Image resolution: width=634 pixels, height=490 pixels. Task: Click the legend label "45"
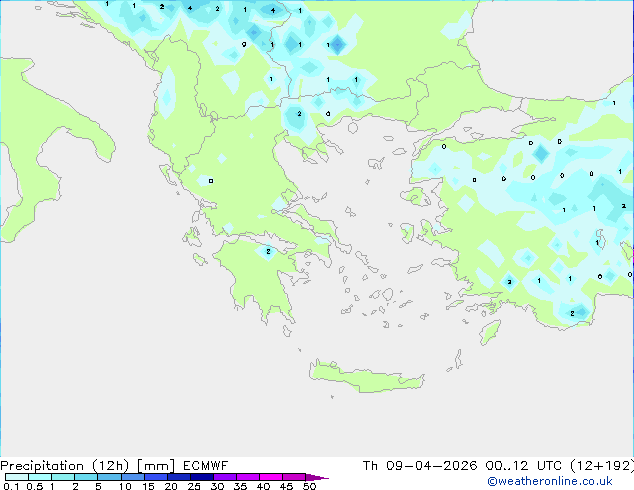(x=286, y=486)
